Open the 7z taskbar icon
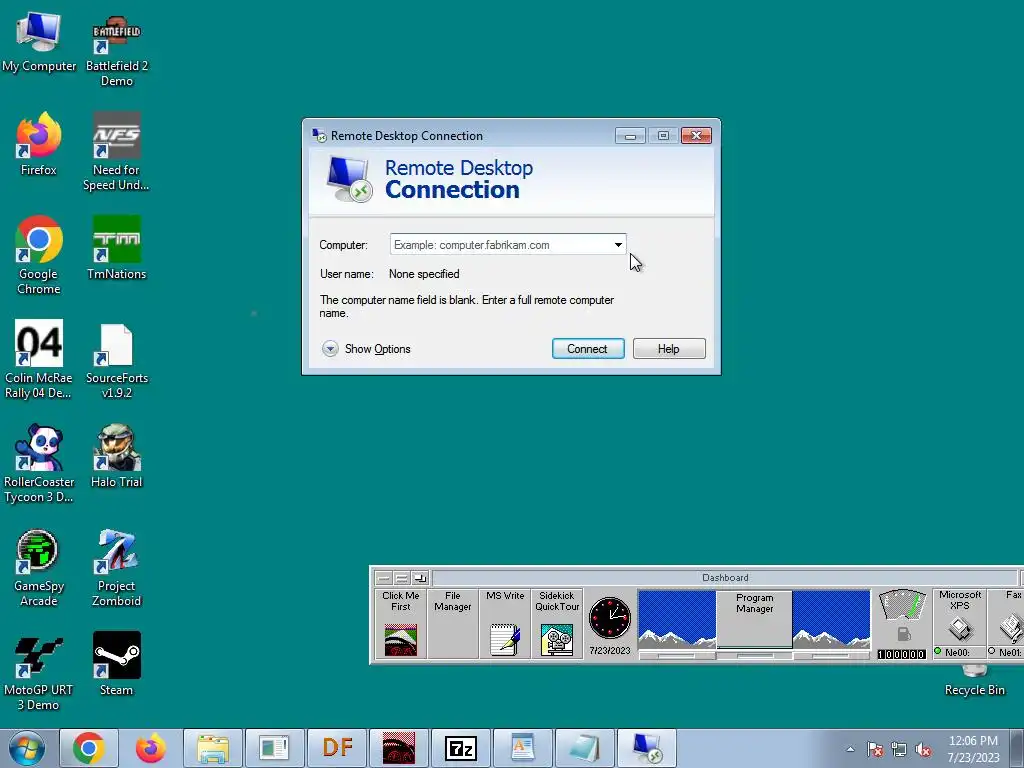The image size is (1024, 768). click(x=461, y=748)
